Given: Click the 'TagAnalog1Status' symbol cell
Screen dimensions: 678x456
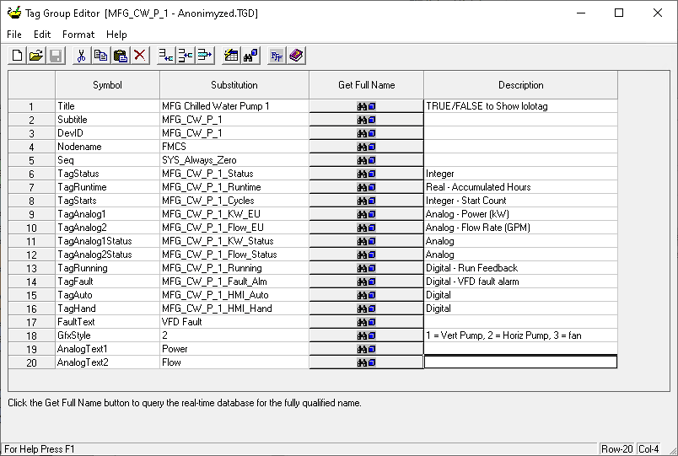Looking at the screenshot, I should (x=107, y=241).
